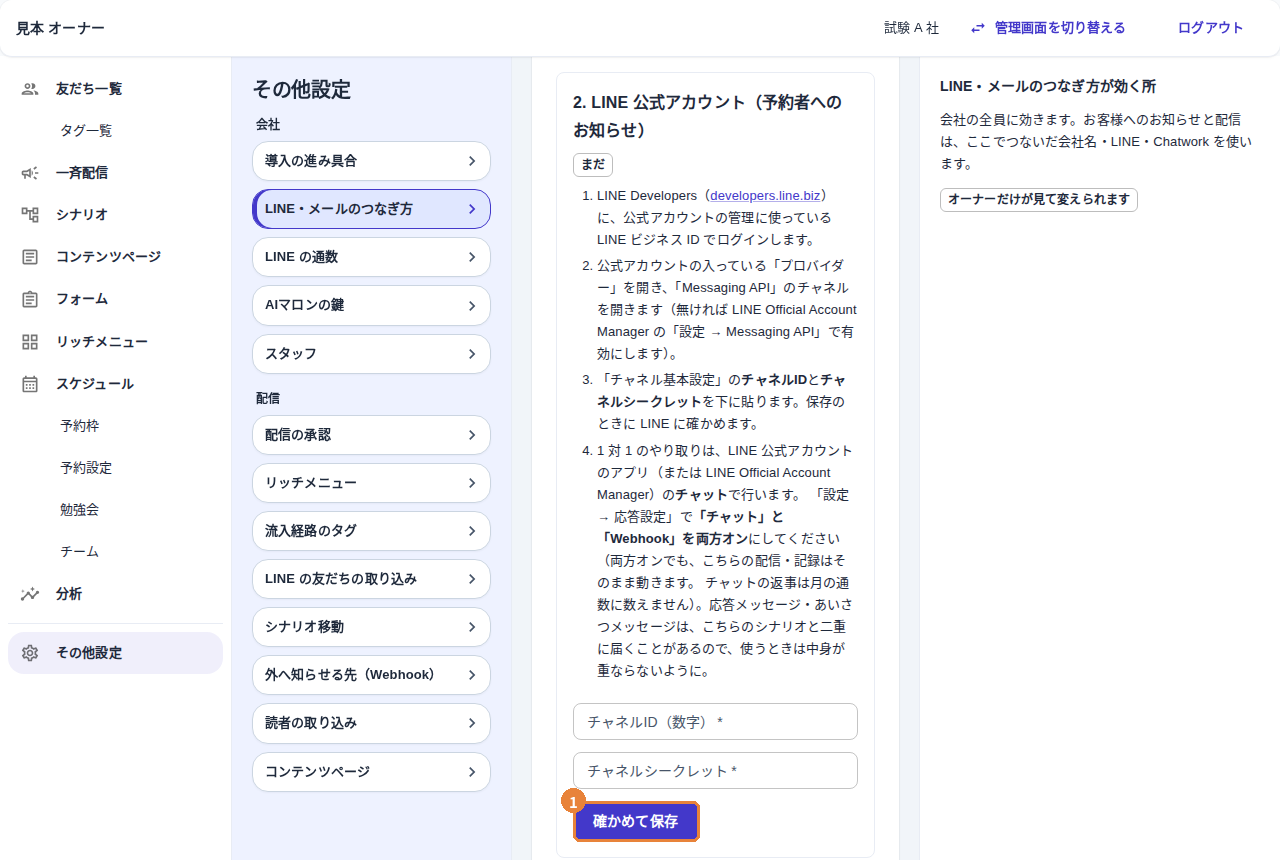Image resolution: width=1280 pixels, height=860 pixels.
Task: Click the friends list people icon
Action: point(30,89)
